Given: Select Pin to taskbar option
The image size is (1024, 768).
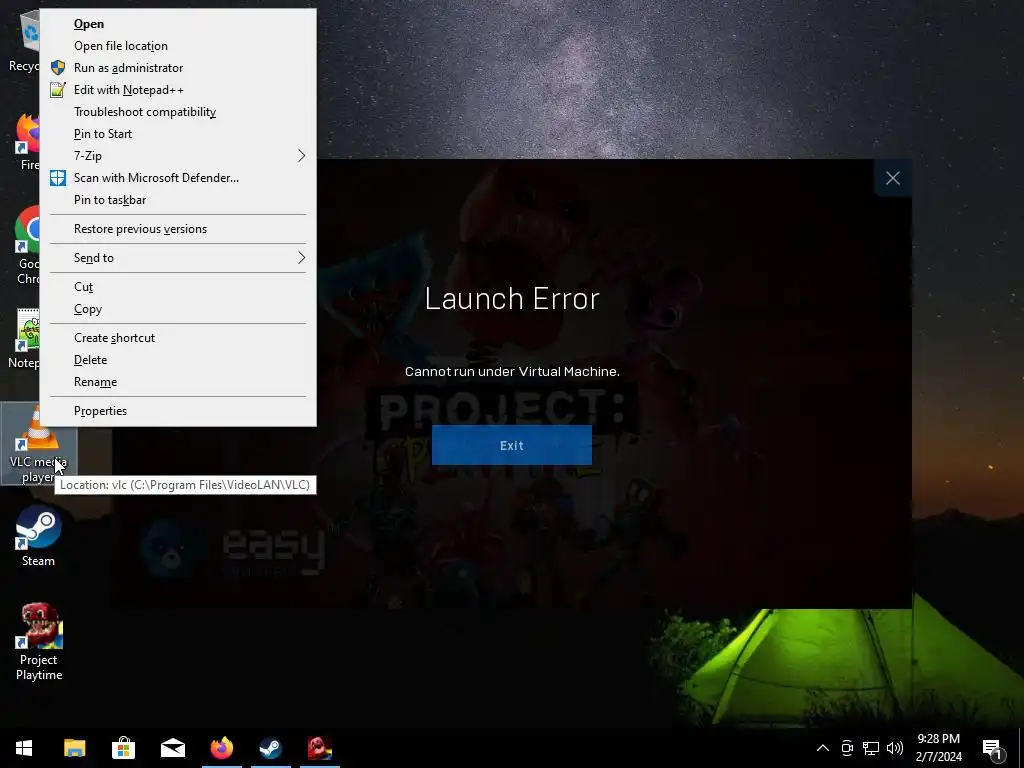Looking at the screenshot, I should pos(178,200).
